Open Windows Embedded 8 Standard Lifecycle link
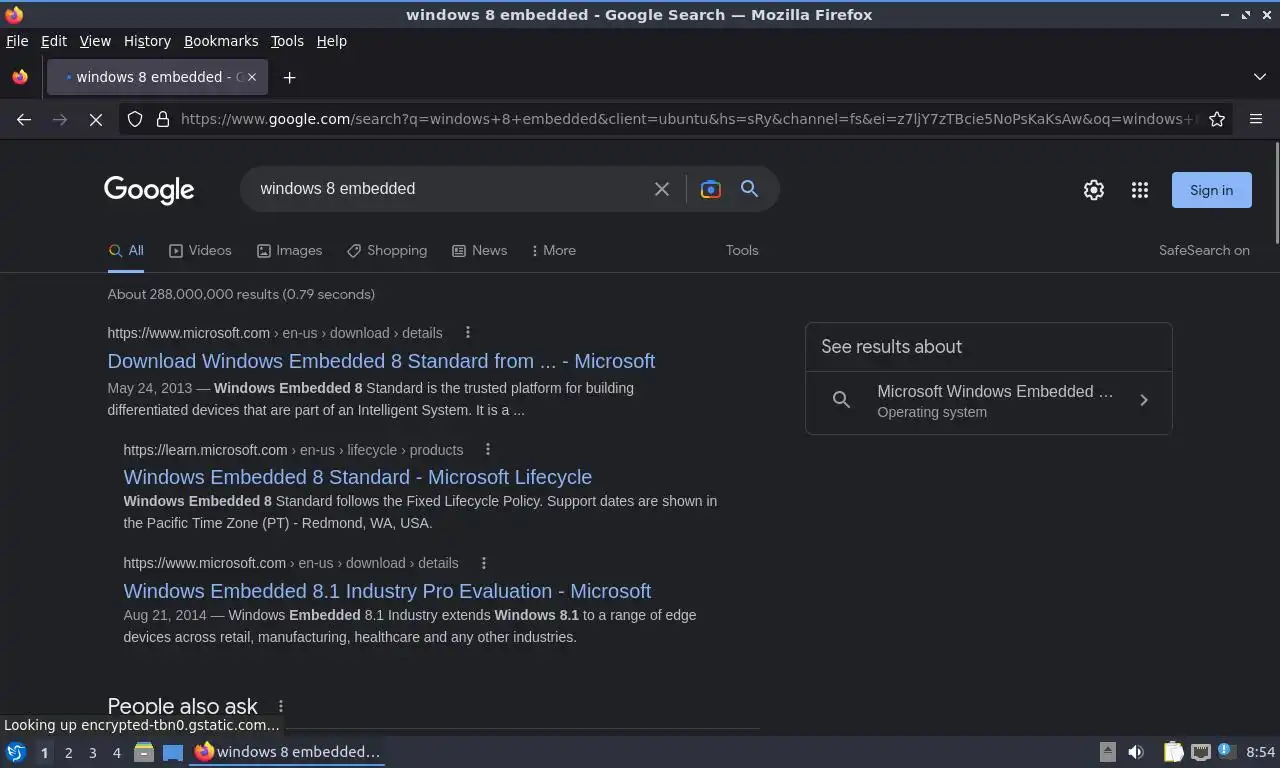Image resolution: width=1280 pixels, height=768 pixels. 358,477
